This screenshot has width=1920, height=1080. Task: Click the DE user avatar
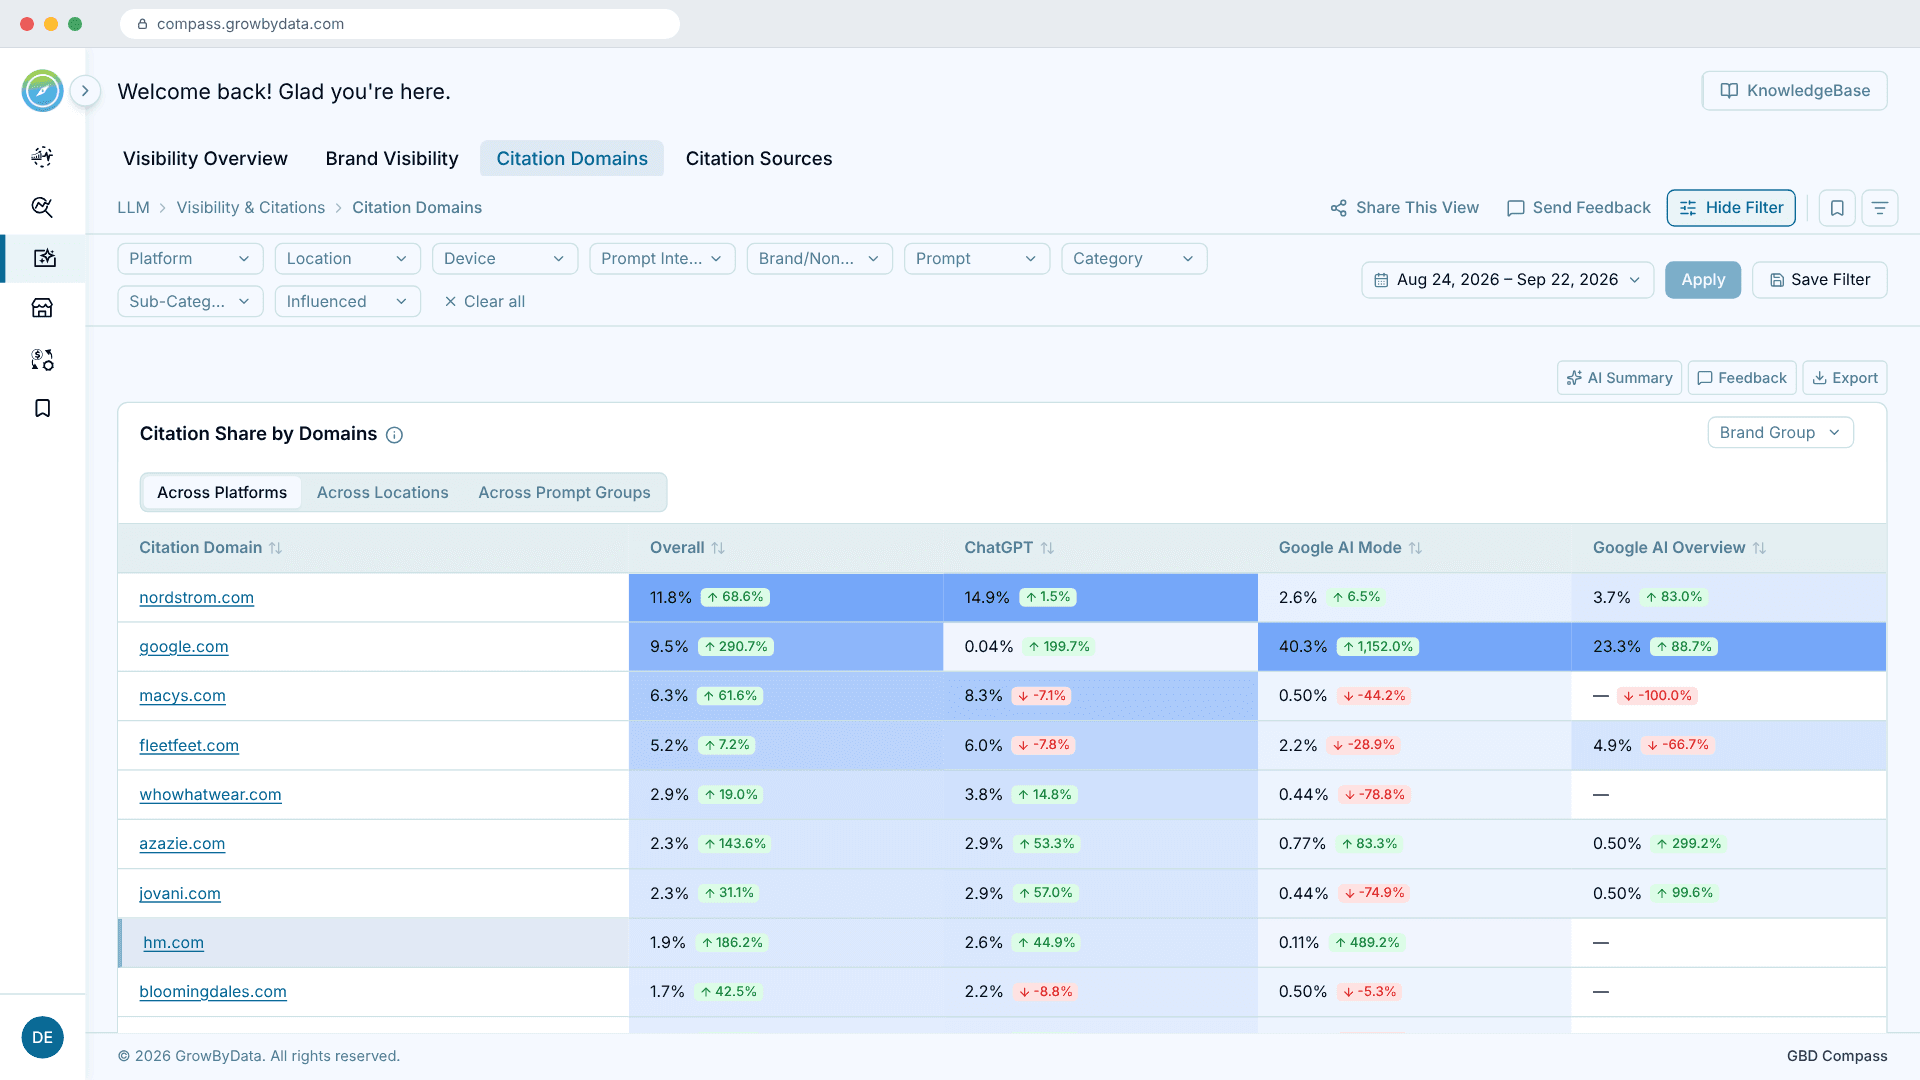tap(42, 1037)
